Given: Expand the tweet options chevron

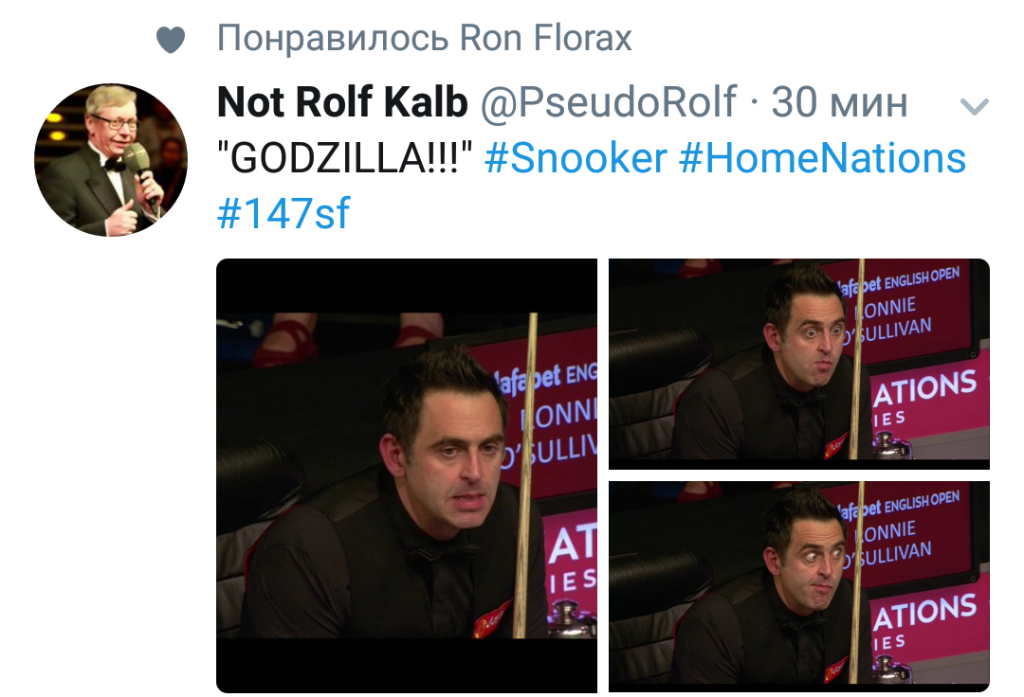Looking at the screenshot, I should (974, 106).
